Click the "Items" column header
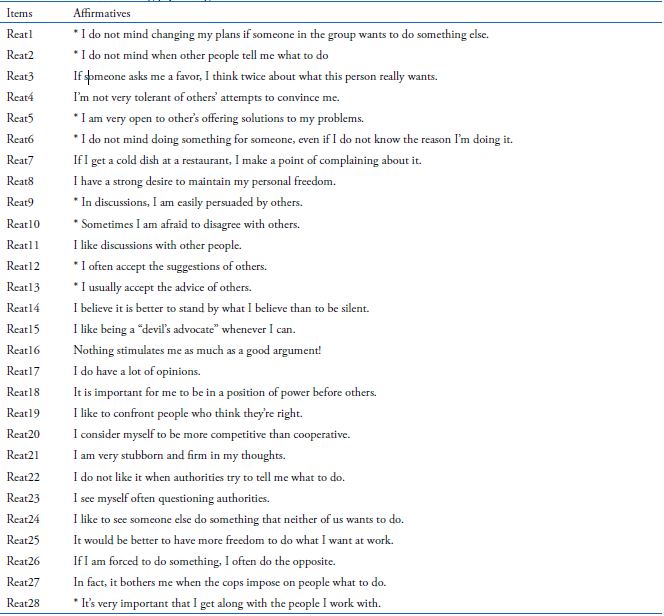Screen dimensions: 664x616 [20, 14]
